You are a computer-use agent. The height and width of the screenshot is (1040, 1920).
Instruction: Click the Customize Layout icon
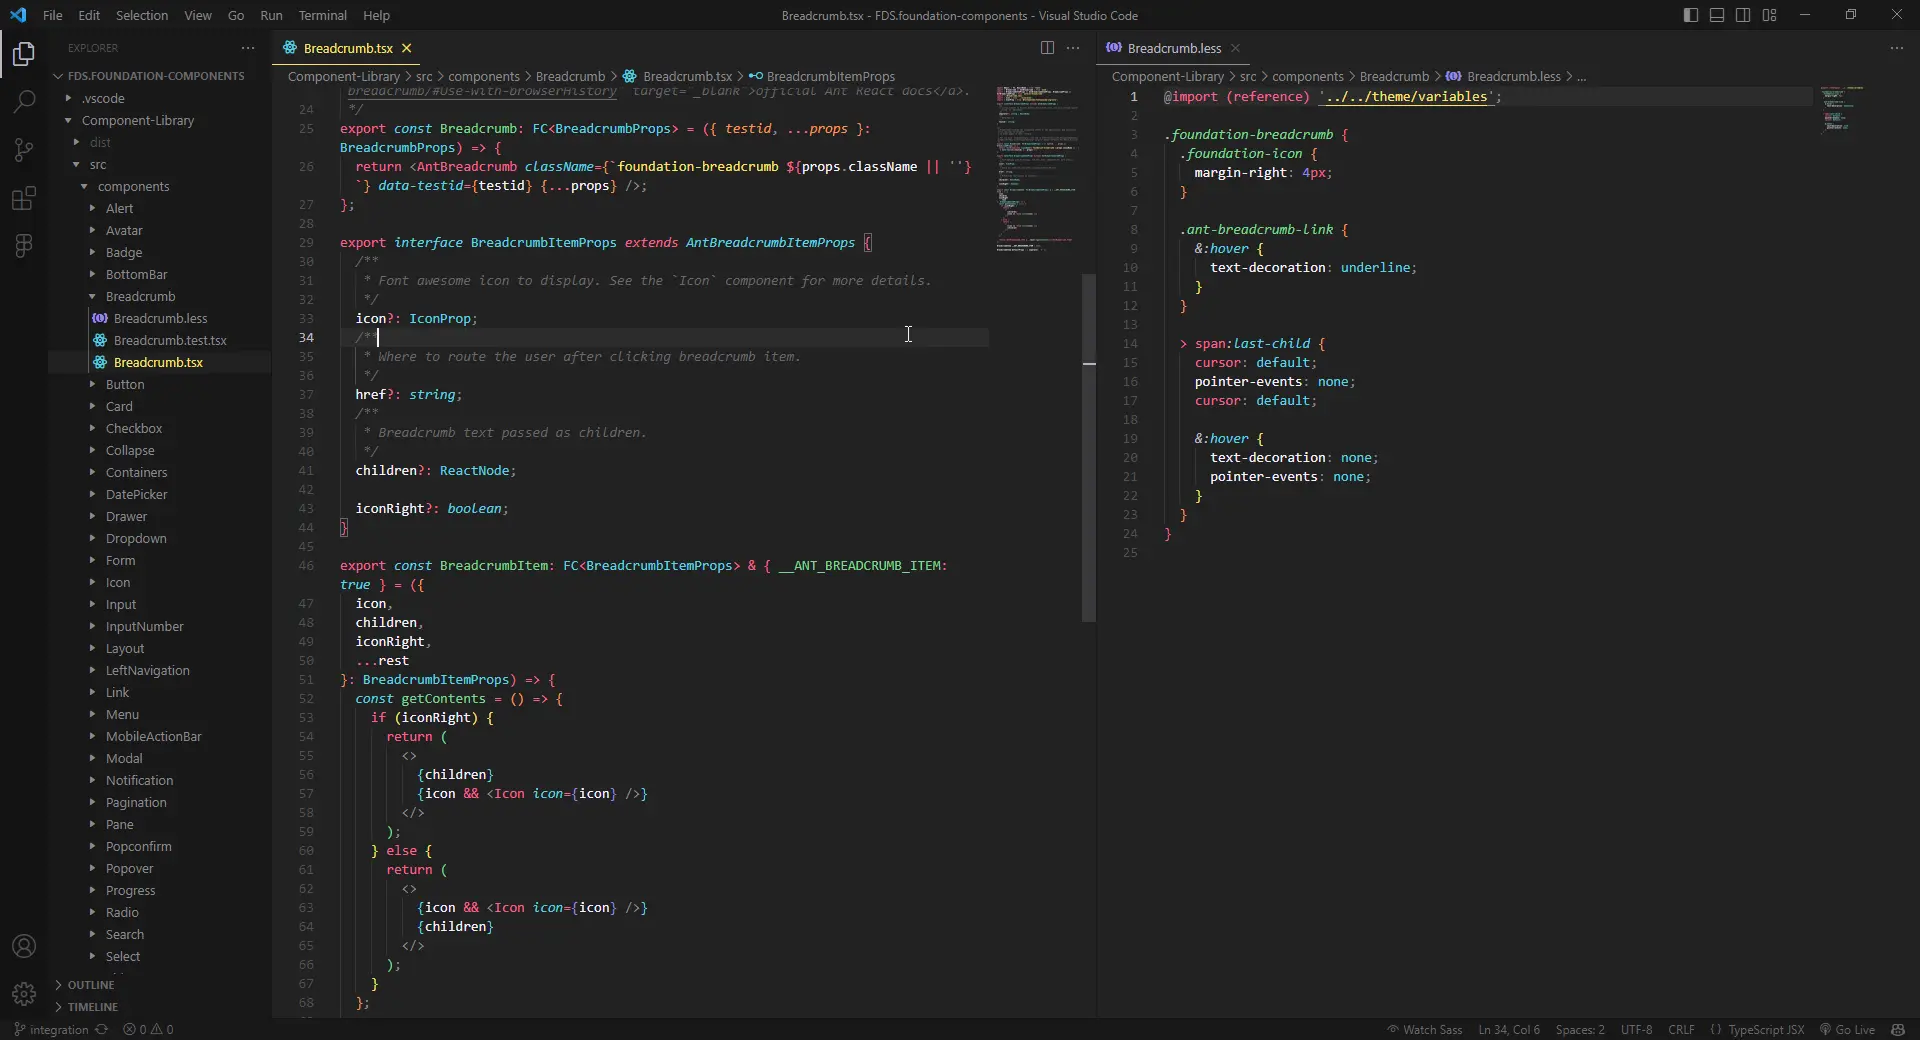click(1769, 15)
